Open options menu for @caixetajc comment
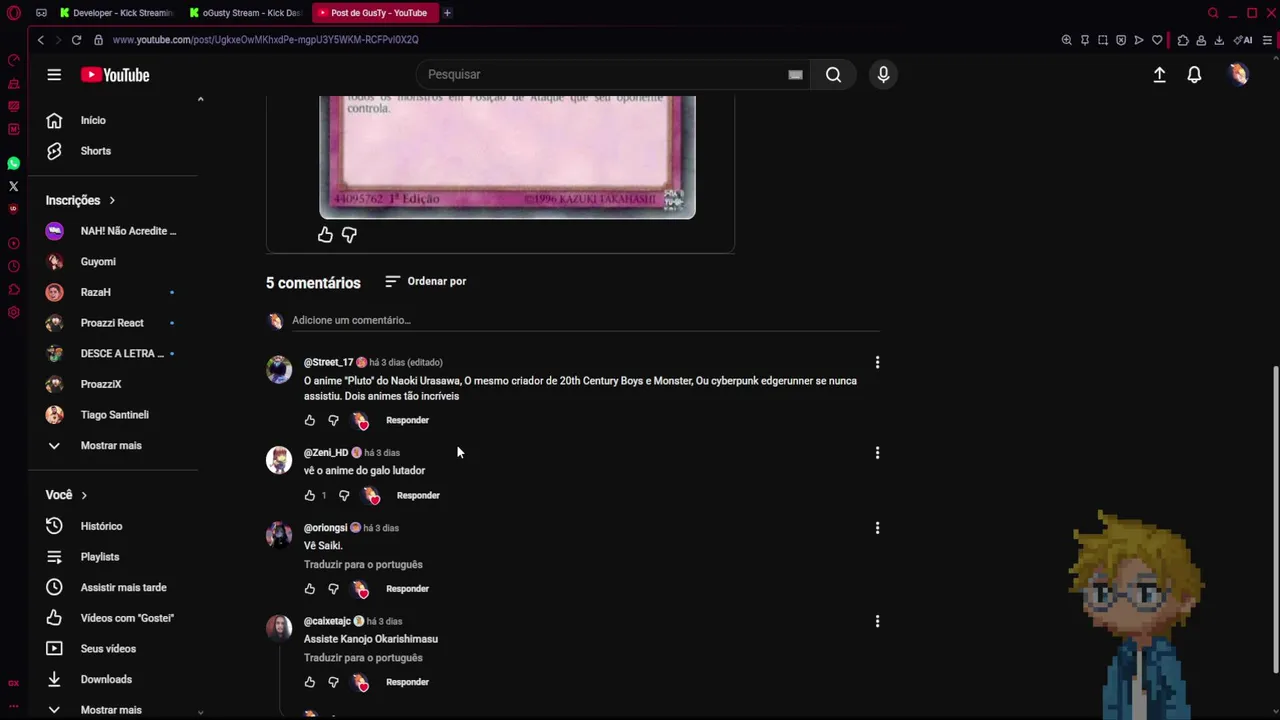 click(x=877, y=621)
